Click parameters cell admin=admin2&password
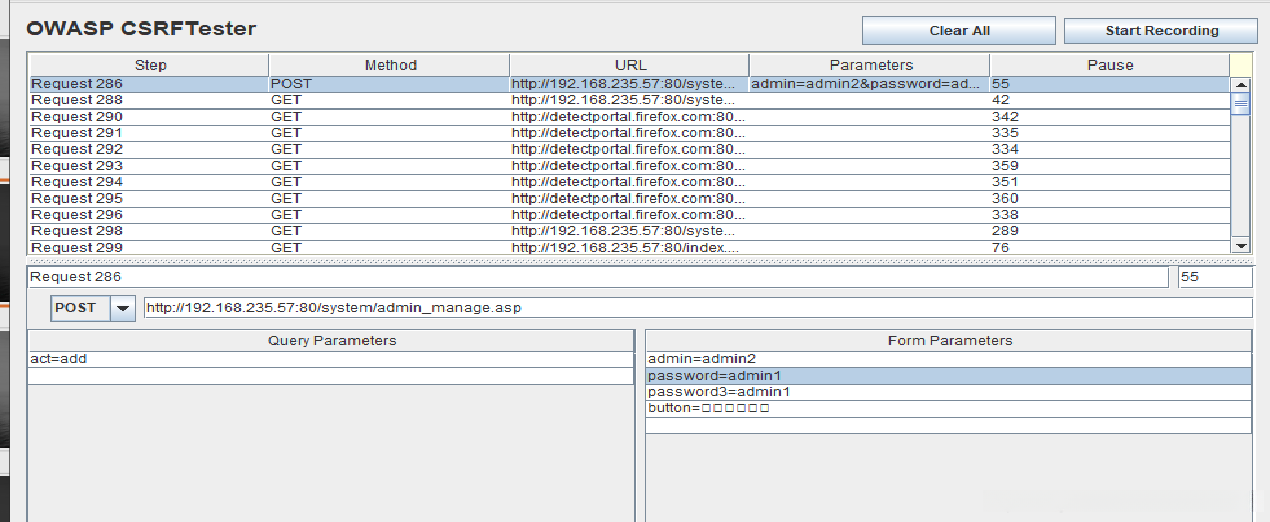This screenshot has height=522, width=1270. pos(869,84)
